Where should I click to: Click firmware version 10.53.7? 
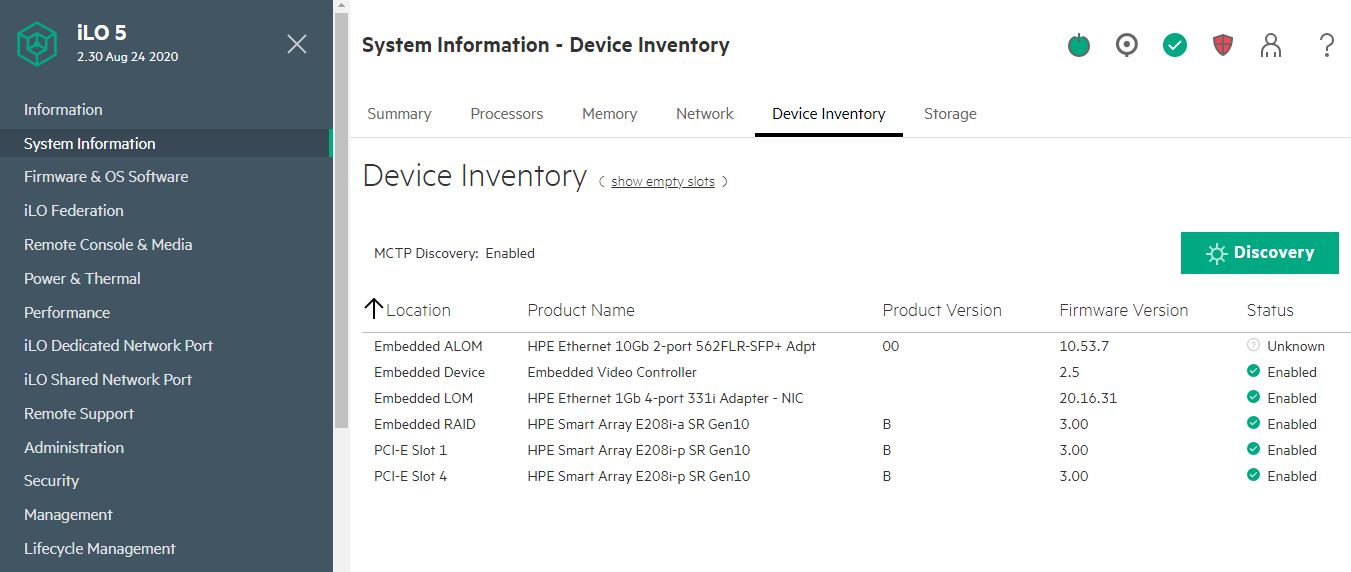pyautogui.click(x=1084, y=346)
